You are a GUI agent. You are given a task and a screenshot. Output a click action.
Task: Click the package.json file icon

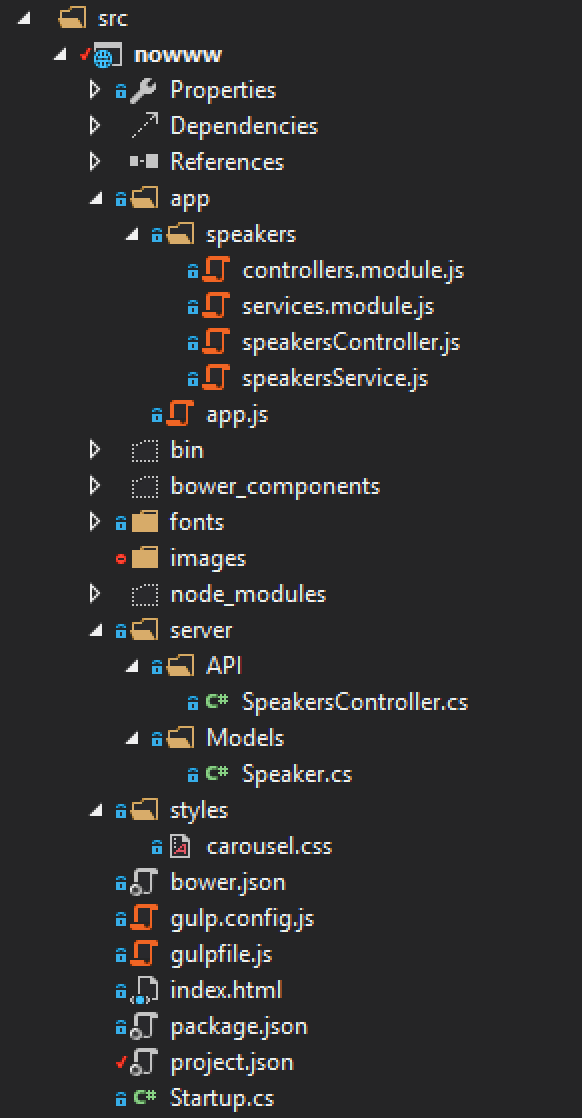click(144, 1027)
